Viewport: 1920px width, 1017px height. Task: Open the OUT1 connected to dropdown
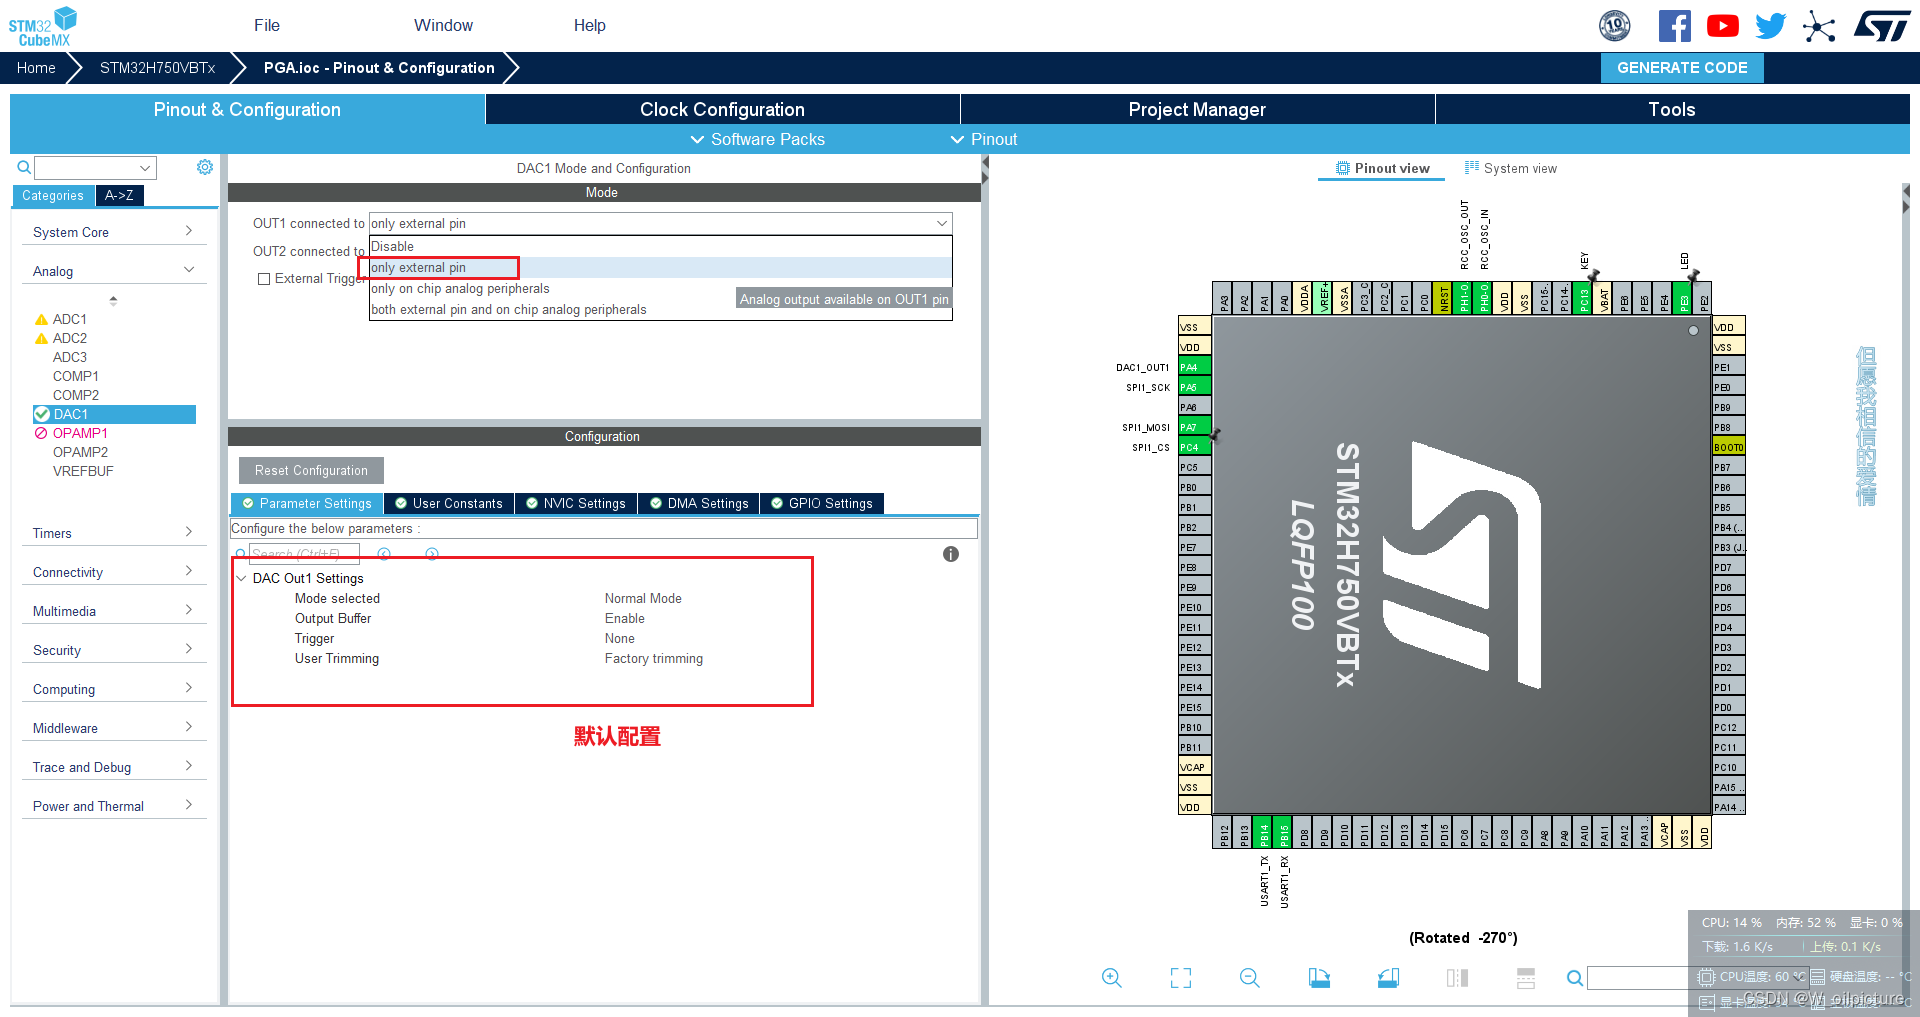point(660,223)
